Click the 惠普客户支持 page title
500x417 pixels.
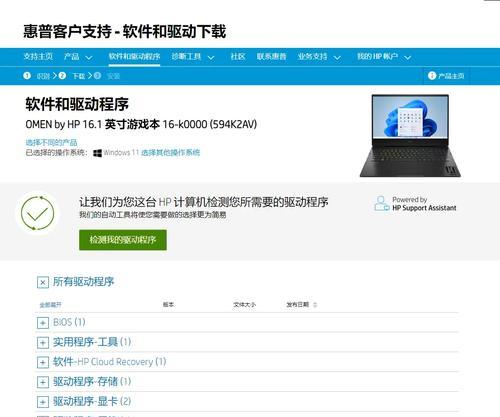coord(125,32)
